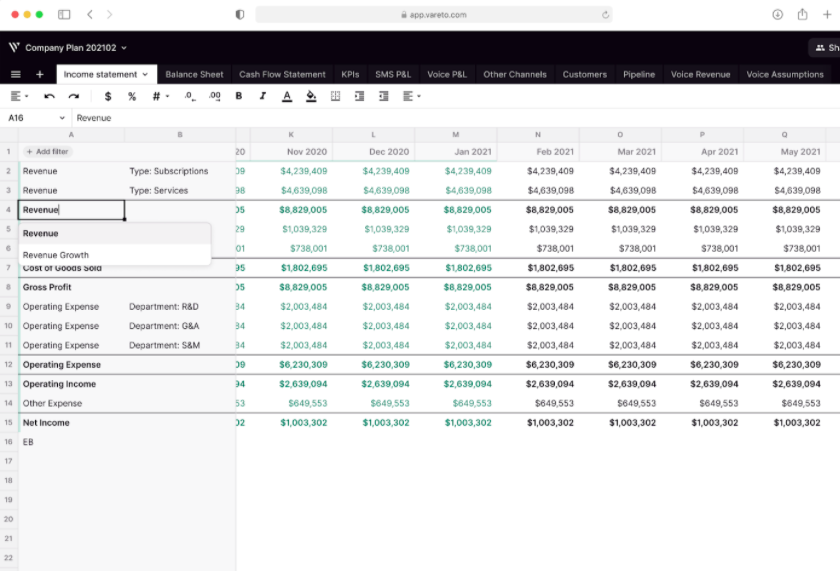Click the redo arrow in the toolbar
840x571 pixels.
74,96
